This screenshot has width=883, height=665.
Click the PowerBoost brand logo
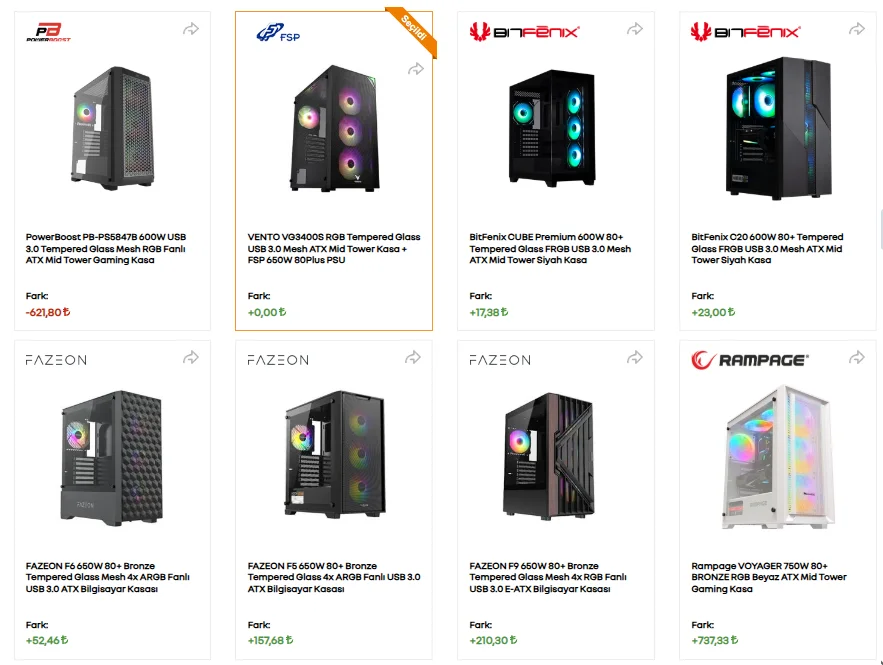[48, 32]
